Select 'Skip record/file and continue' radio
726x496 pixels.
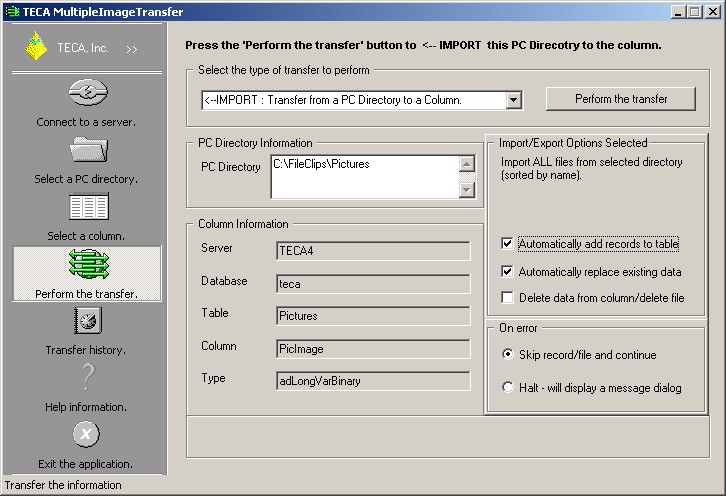pos(508,354)
